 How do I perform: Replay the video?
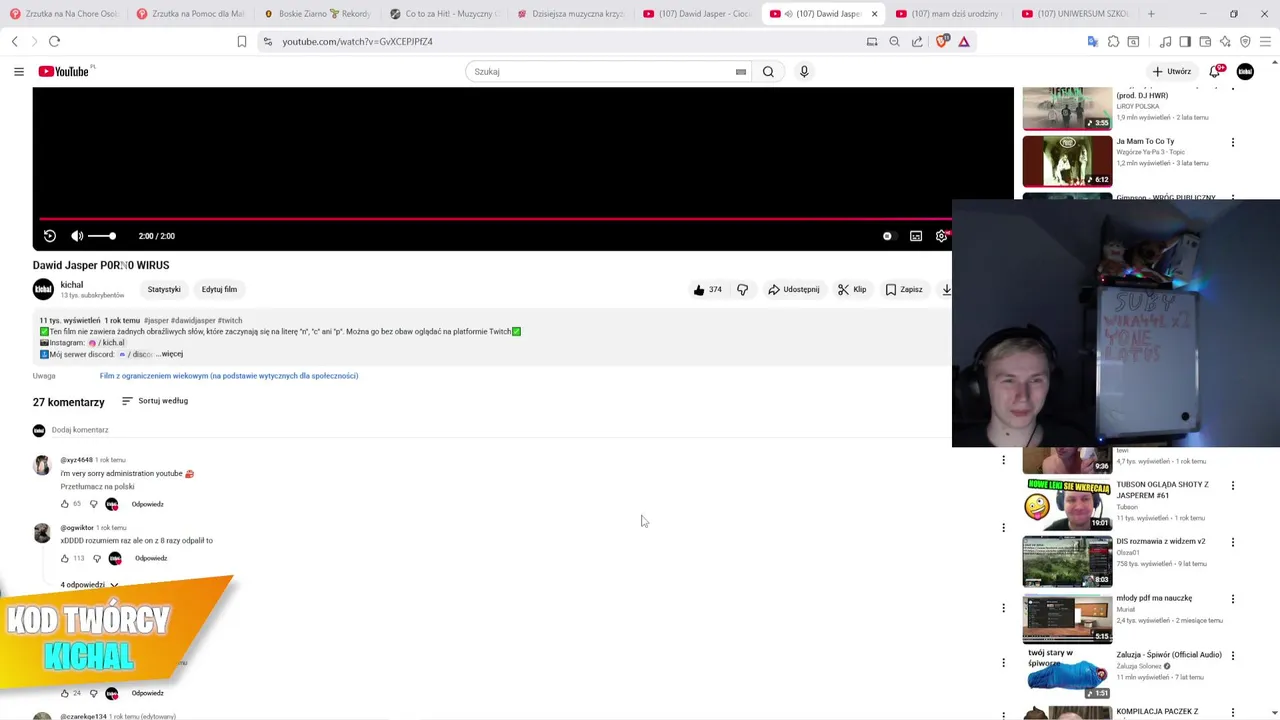[50, 236]
